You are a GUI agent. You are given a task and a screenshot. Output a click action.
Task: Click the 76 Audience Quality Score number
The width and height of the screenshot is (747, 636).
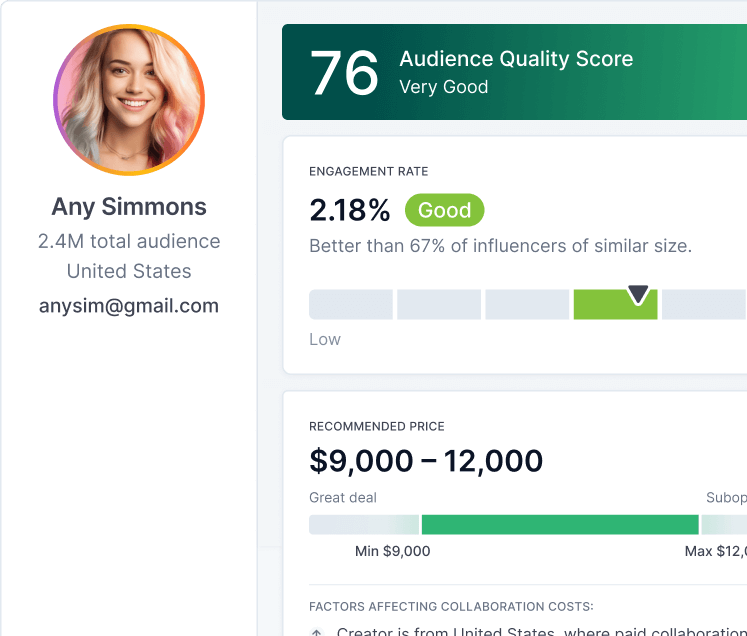[x=344, y=73]
